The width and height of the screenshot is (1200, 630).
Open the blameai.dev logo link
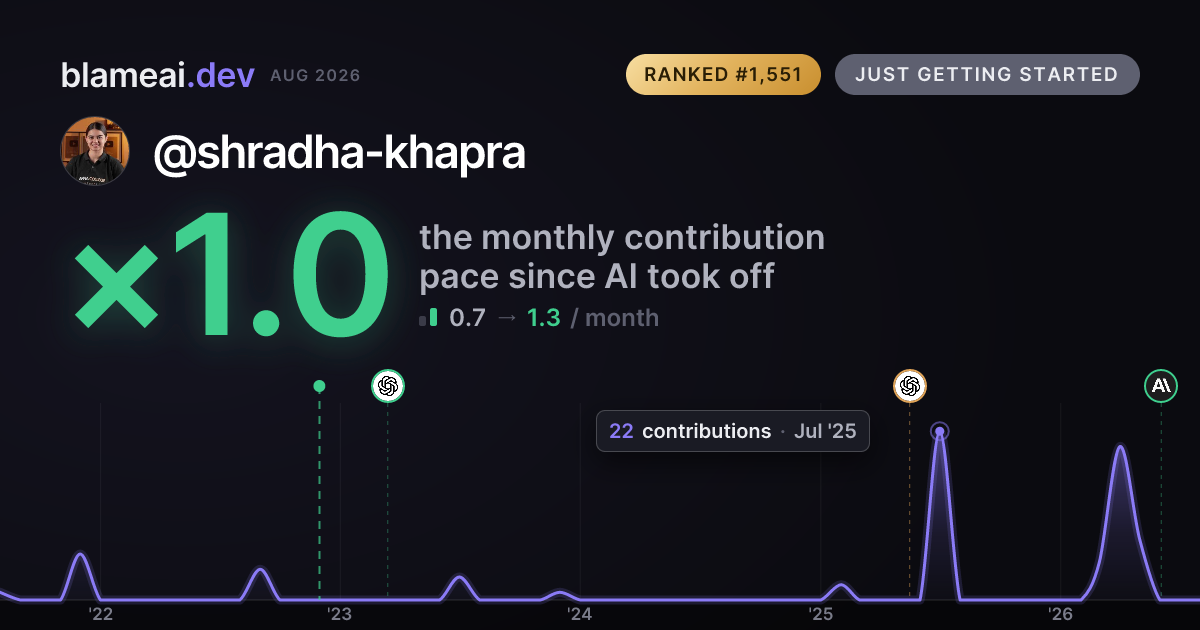(157, 75)
